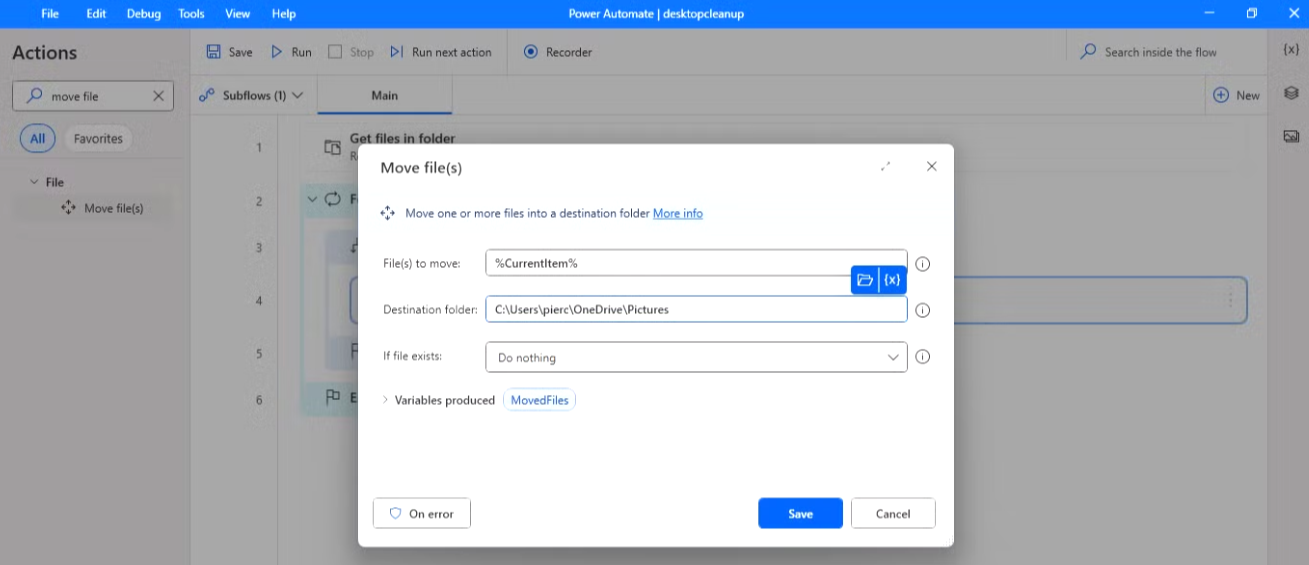Open the Edit menu
Viewport: 1309px width, 565px height.
coord(96,14)
